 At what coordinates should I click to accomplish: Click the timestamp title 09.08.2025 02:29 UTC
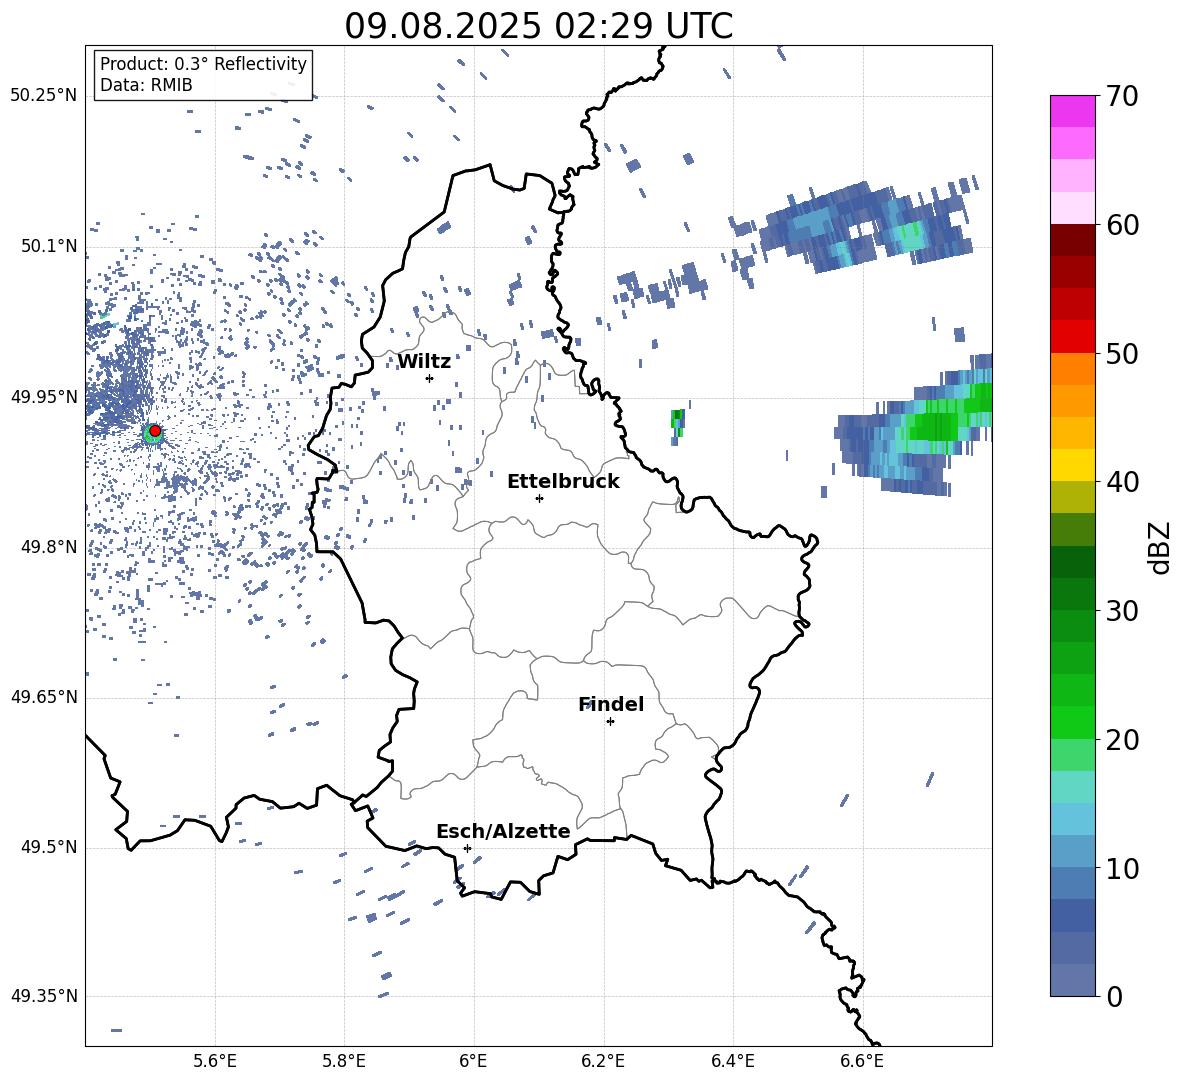tap(539, 26)
